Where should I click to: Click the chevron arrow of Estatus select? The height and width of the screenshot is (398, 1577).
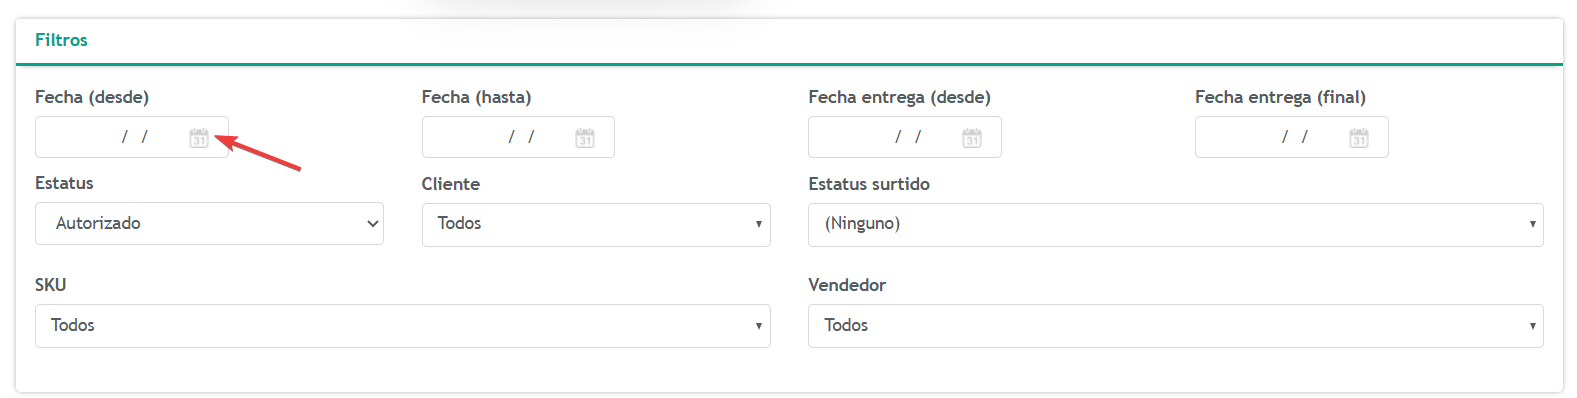(373, 224)
